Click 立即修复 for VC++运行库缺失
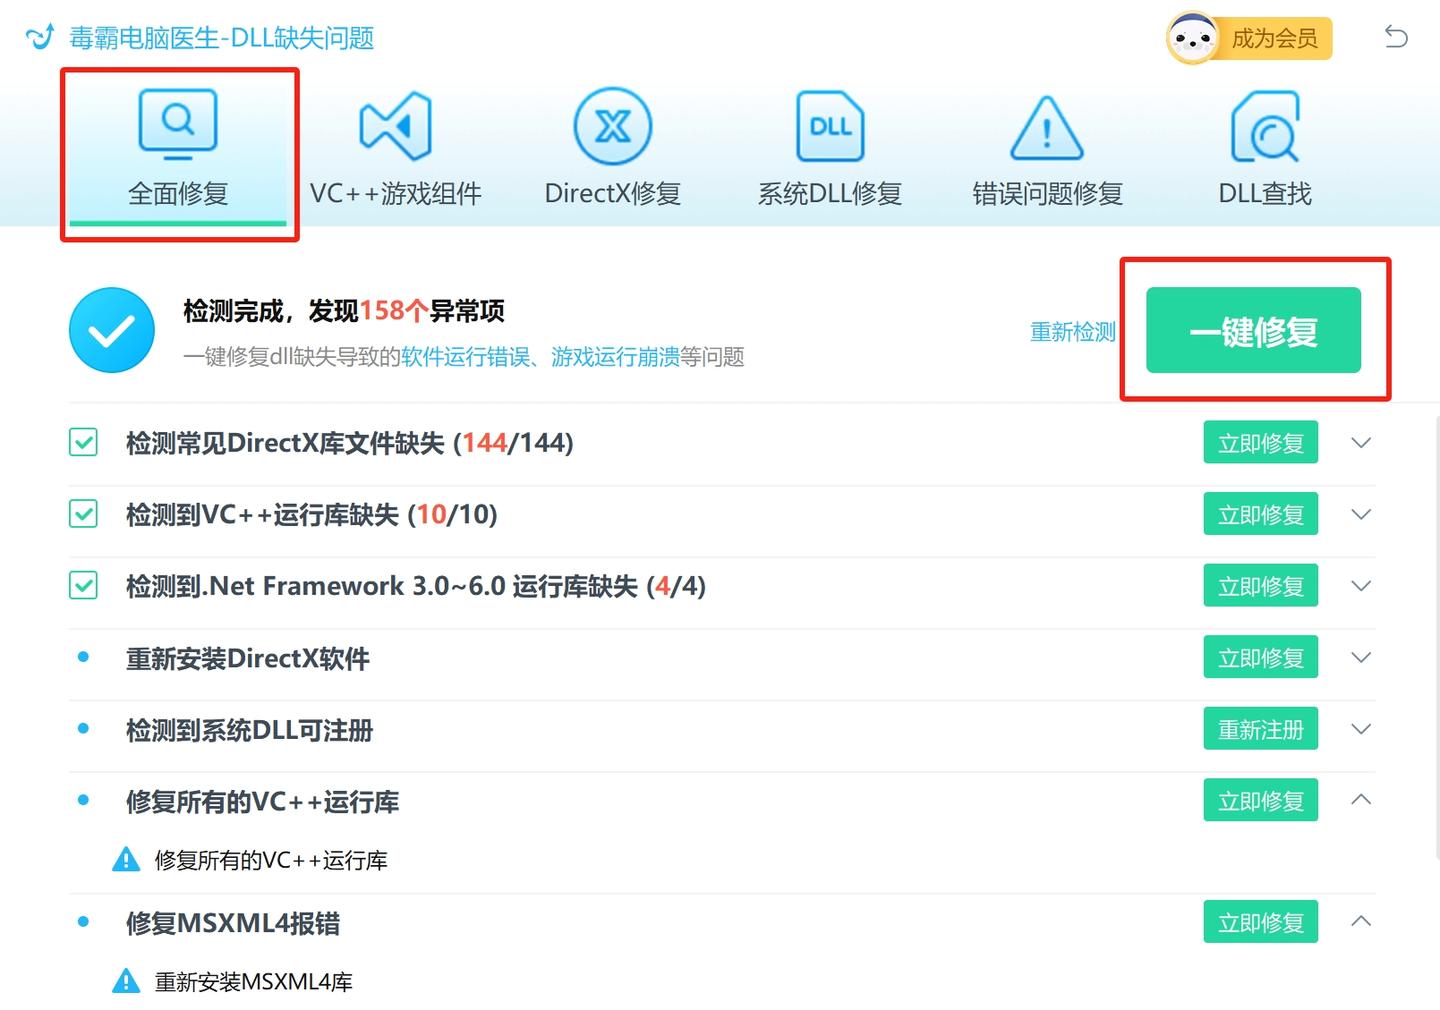This screenshot has width=1440, height=1010. click(1260, 514)
